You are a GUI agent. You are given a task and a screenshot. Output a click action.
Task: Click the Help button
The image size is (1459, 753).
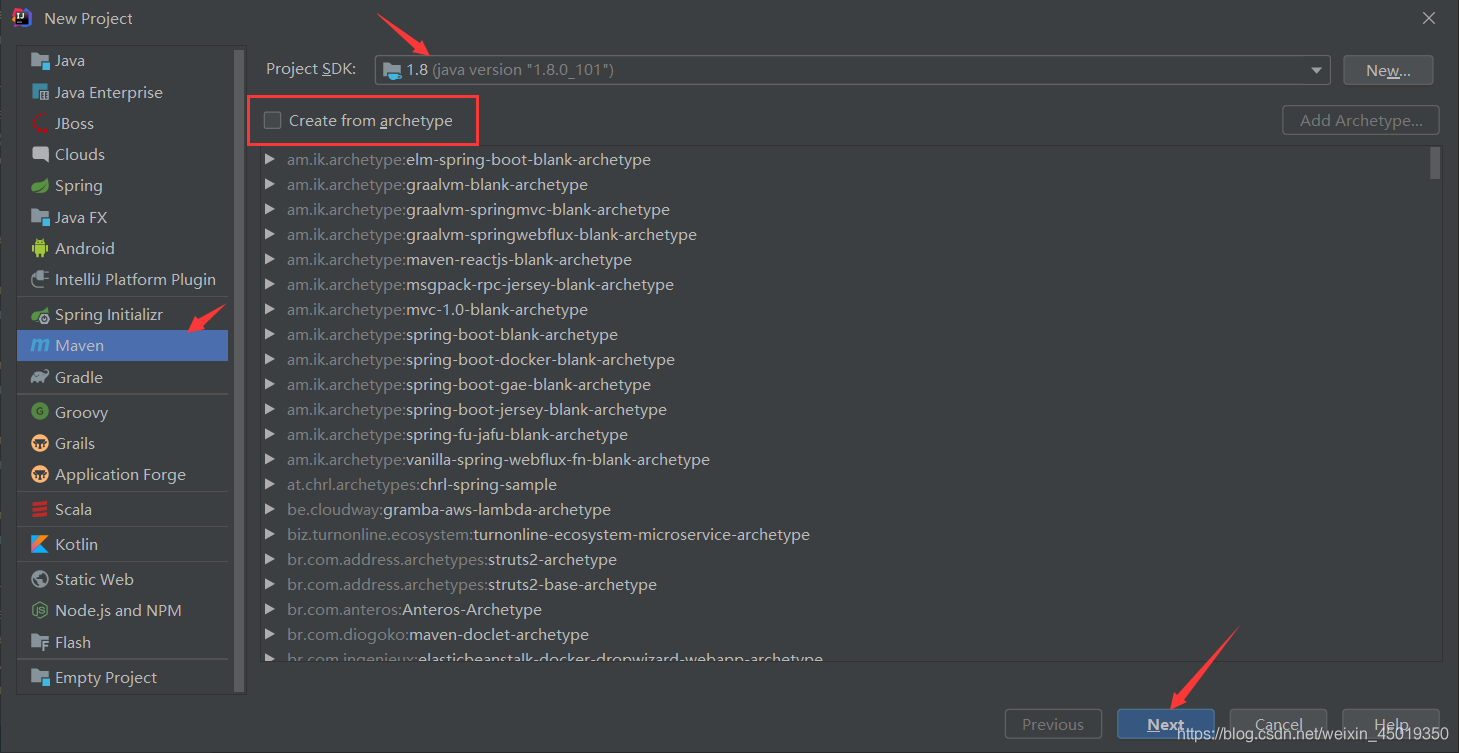tap(1391, 724)
